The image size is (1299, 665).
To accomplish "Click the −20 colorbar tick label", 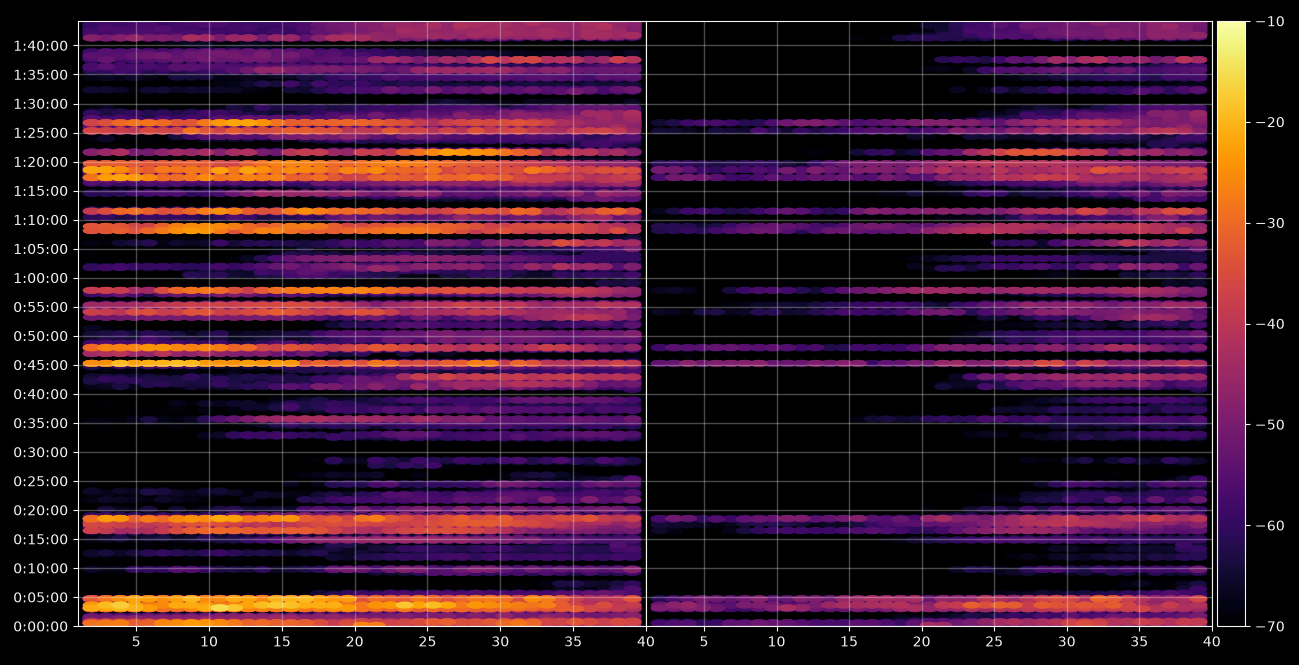I will click(x=1269, y=122).
